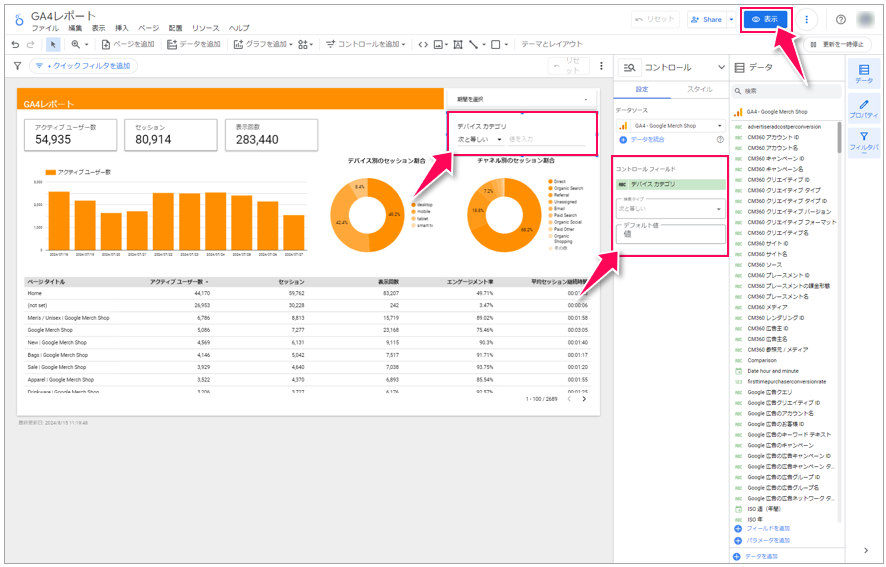Redo the last action
The image size is (886, 567).
31,44
